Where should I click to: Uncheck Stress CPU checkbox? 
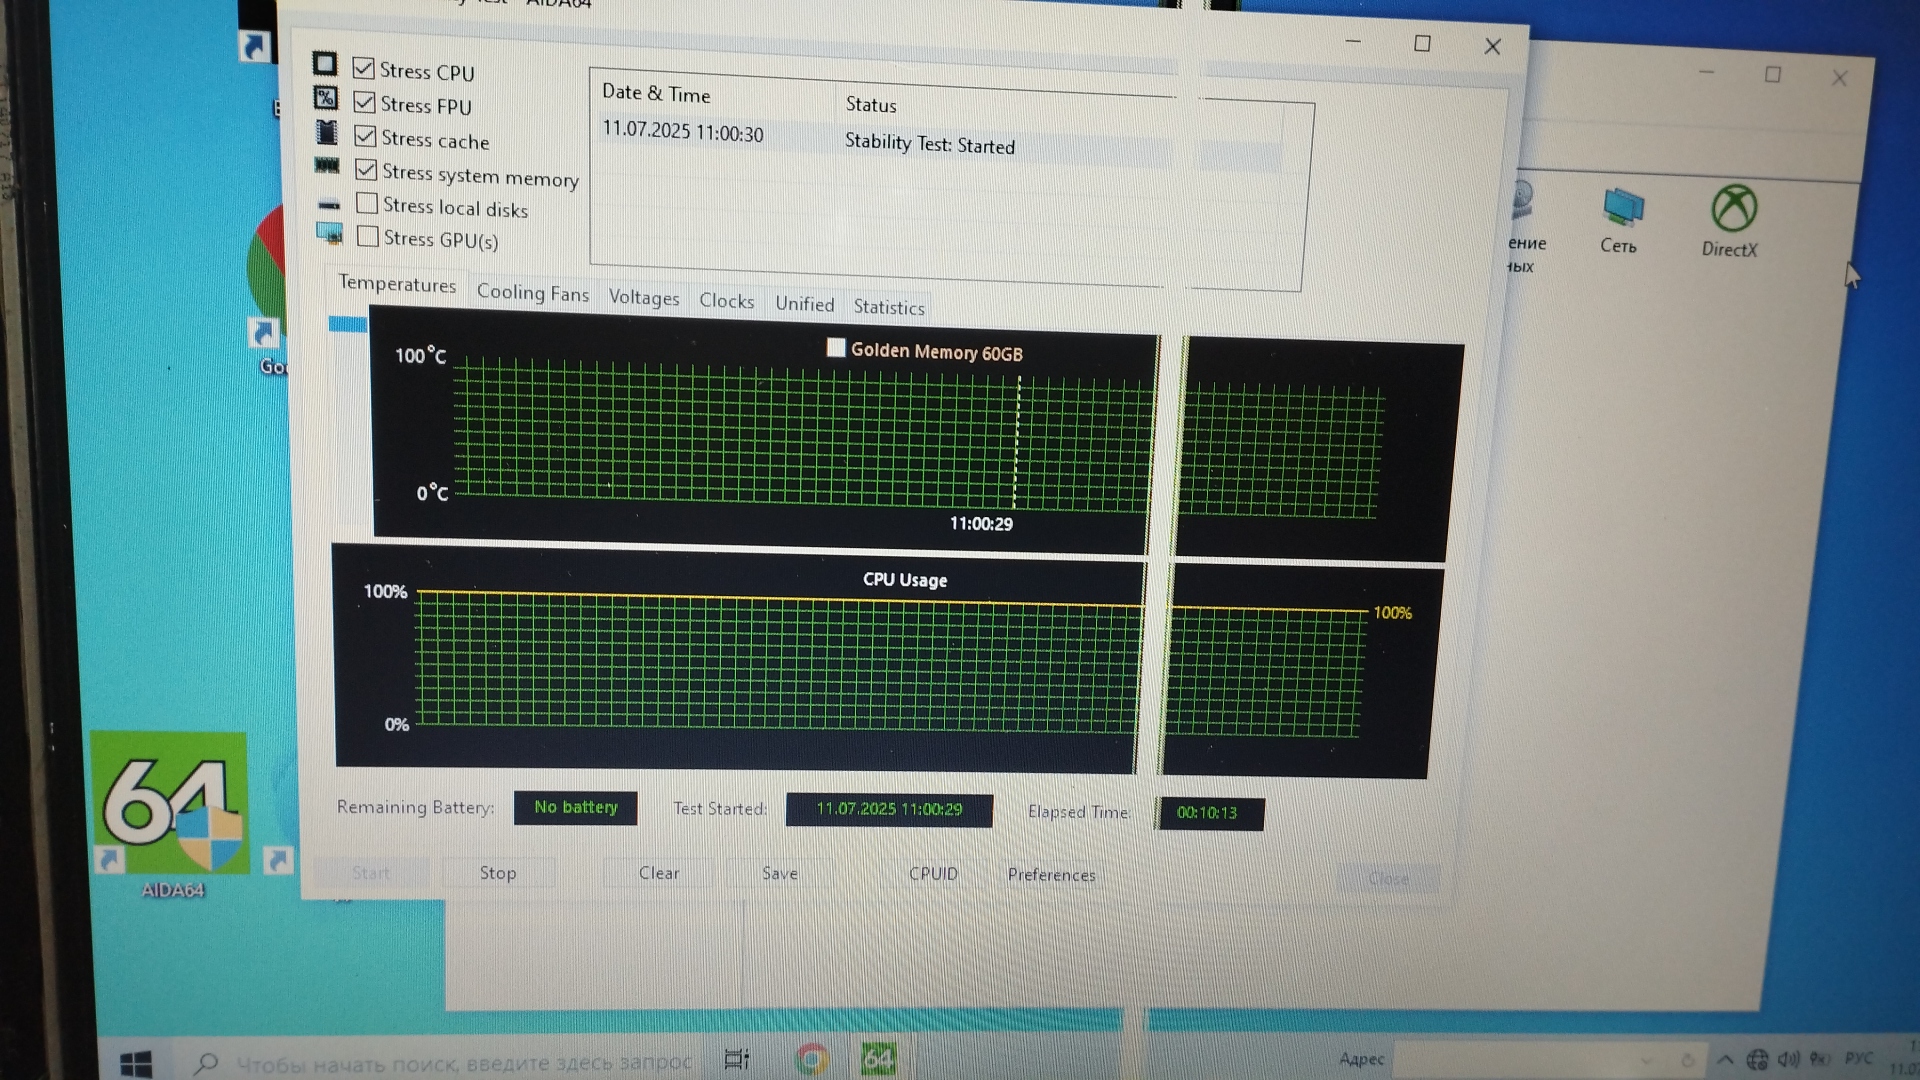364,68
